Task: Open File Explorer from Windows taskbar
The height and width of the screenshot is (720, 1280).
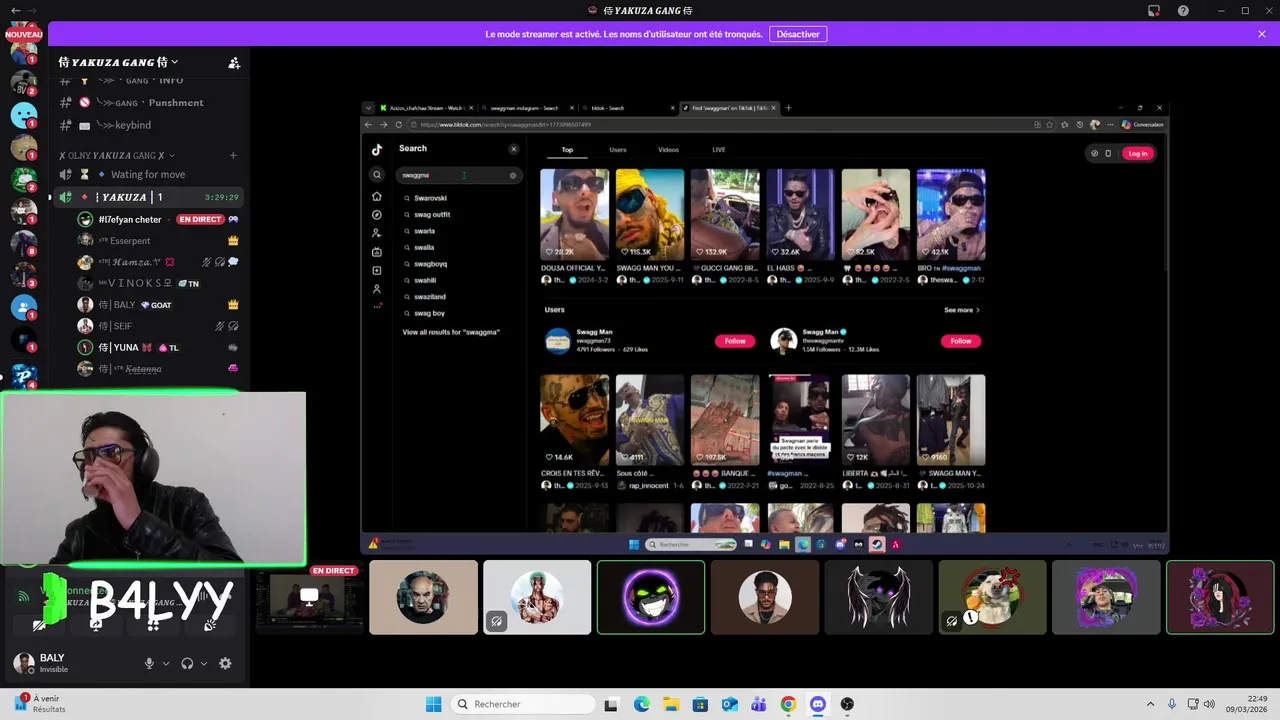Action: click(x=671, y=704)
